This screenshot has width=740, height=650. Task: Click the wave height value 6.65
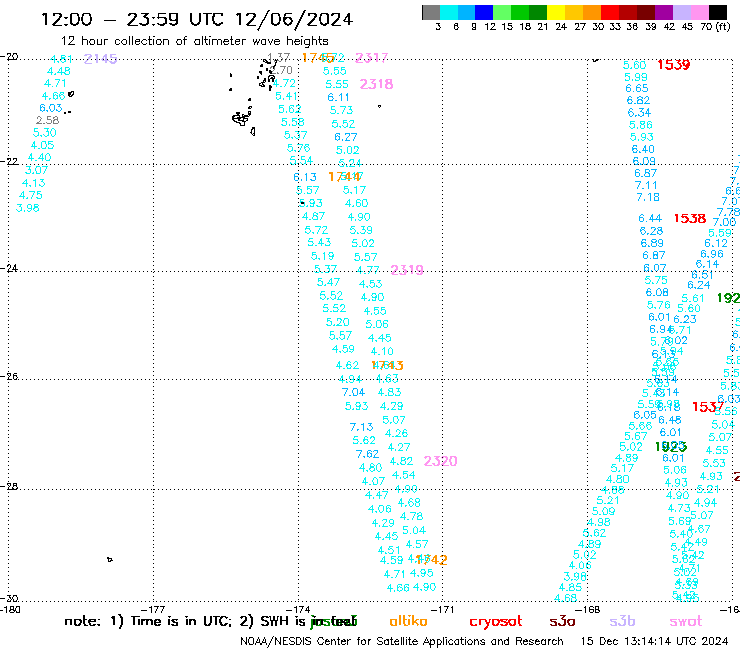click(x=637, y=89)
